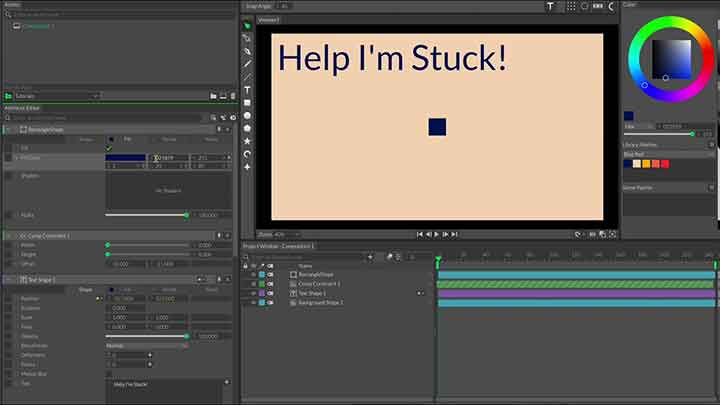720x405 pixels.
Task: Select Background Shape layer in timeline
Action: [x=321, y=303]
